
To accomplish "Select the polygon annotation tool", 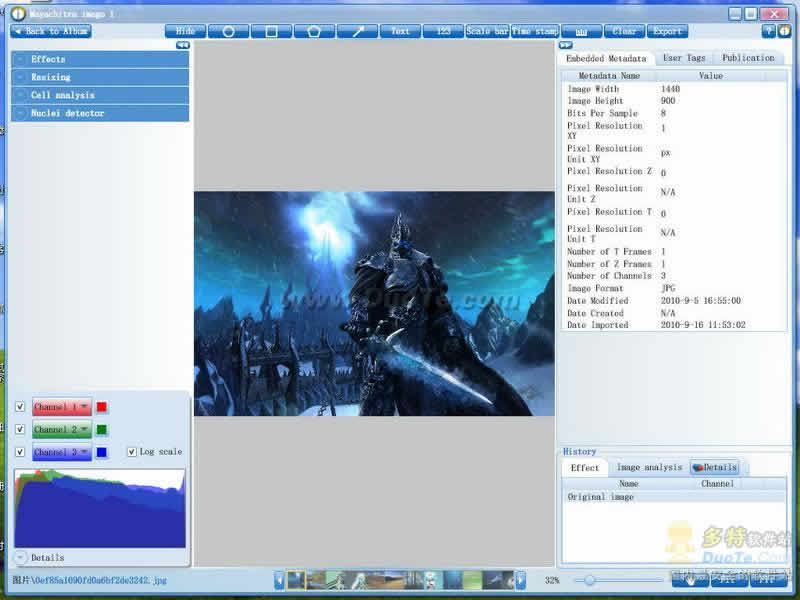I will point(314,31).
